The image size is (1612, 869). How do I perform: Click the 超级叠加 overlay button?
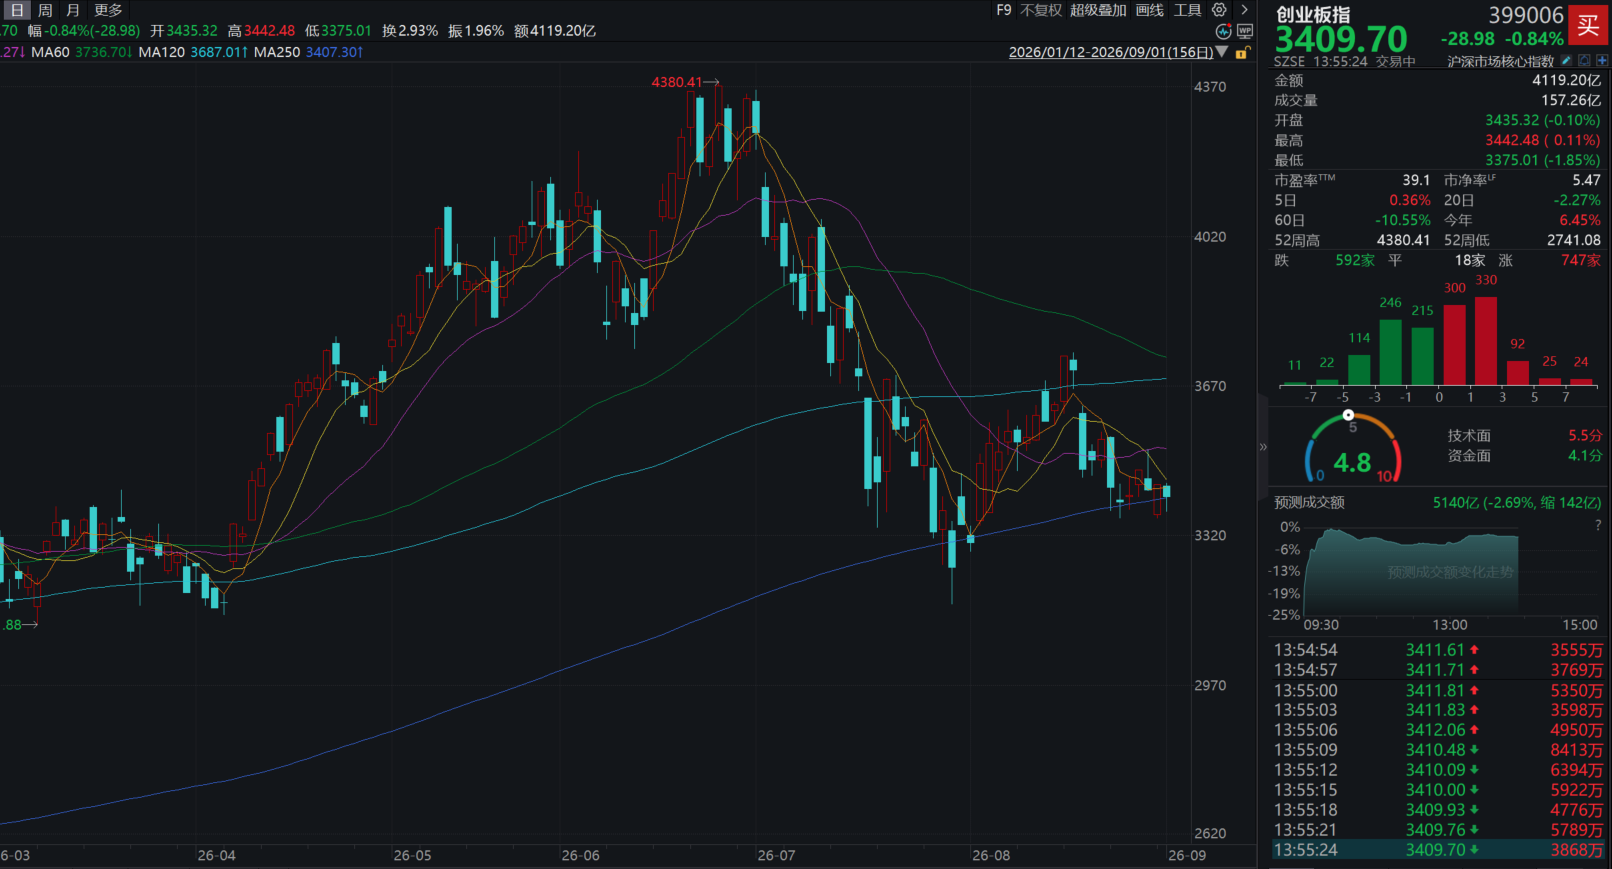click(1098, 10)
